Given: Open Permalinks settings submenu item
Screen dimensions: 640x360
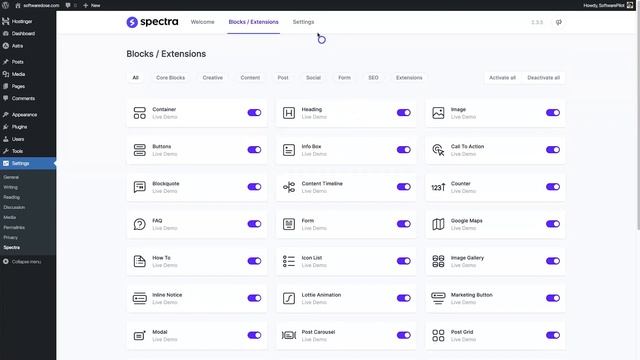Looking at the screenshot, I should [14, 227].
